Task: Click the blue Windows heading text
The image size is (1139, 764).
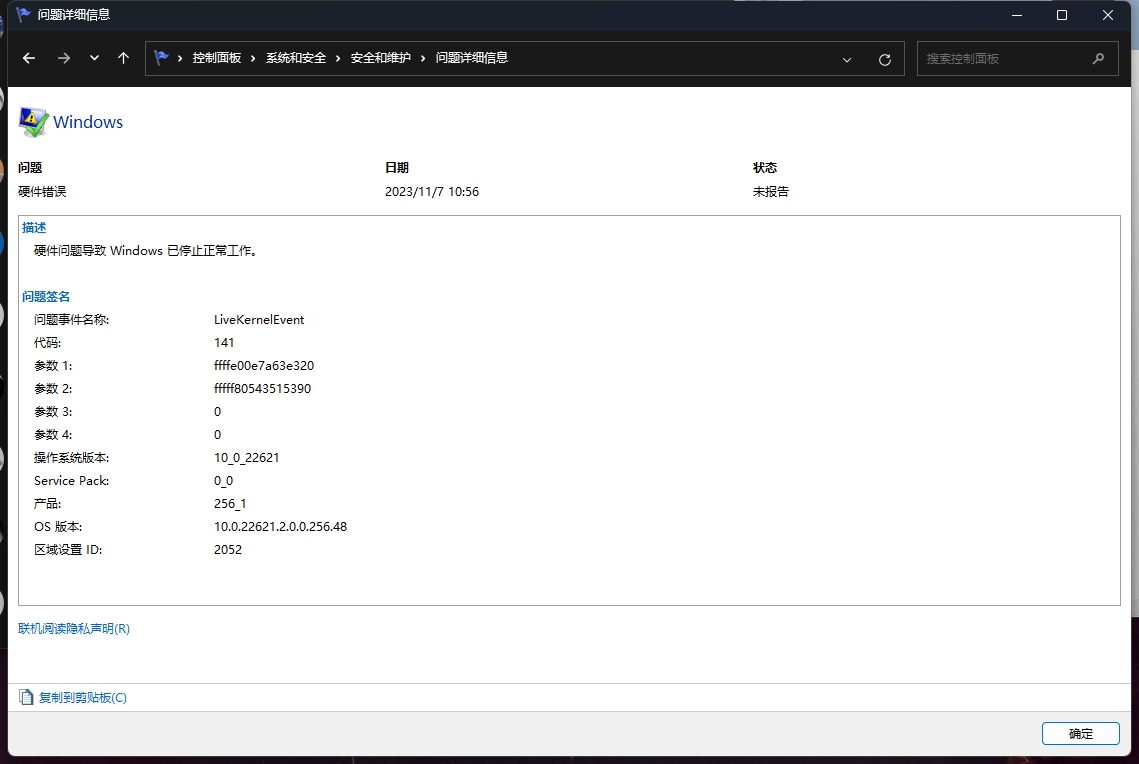Action: [x=88, y=122]
